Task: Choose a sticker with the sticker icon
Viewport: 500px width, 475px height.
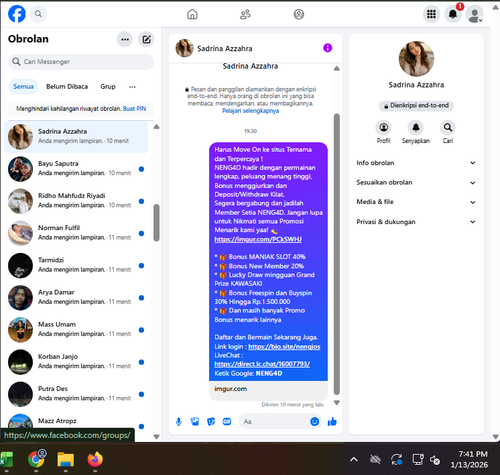Action: tap(211, 422)
